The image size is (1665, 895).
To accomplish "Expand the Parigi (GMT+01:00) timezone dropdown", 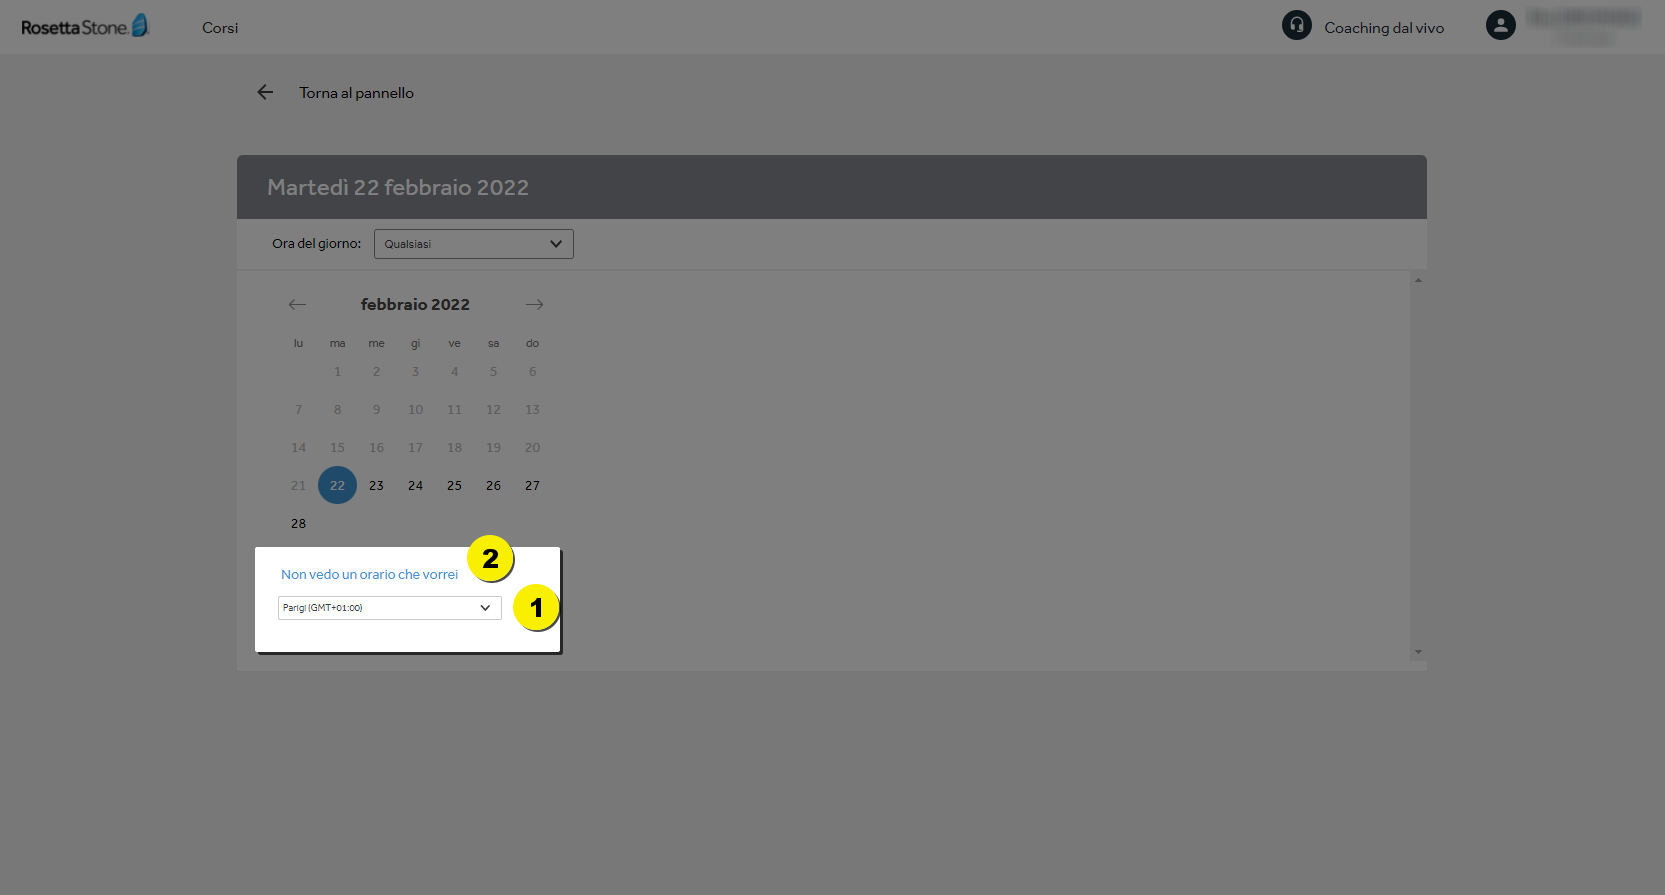I will 390,607.
